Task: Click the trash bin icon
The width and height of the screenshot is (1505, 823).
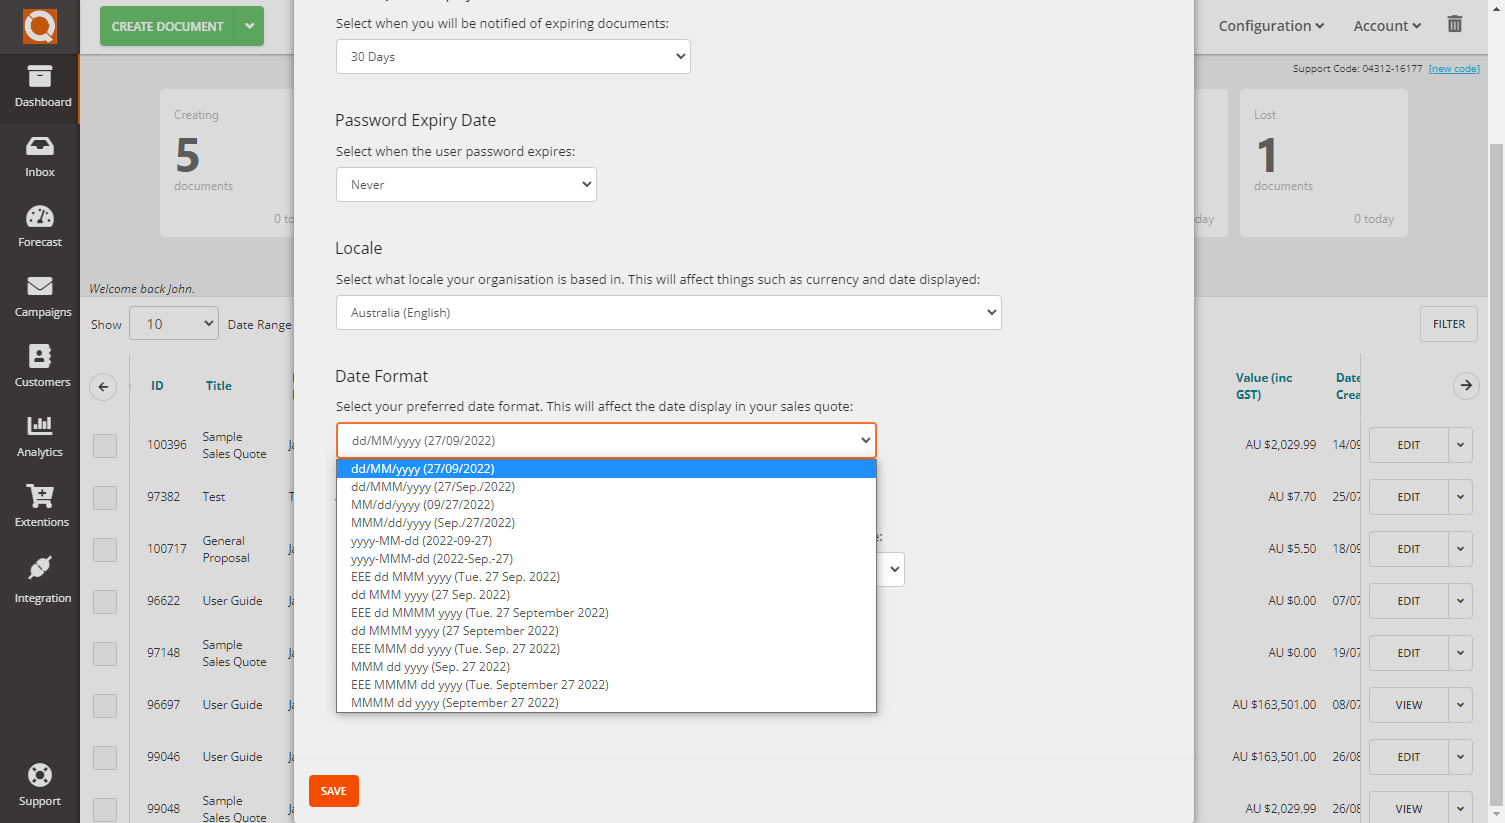Action: pos(1455,24)
